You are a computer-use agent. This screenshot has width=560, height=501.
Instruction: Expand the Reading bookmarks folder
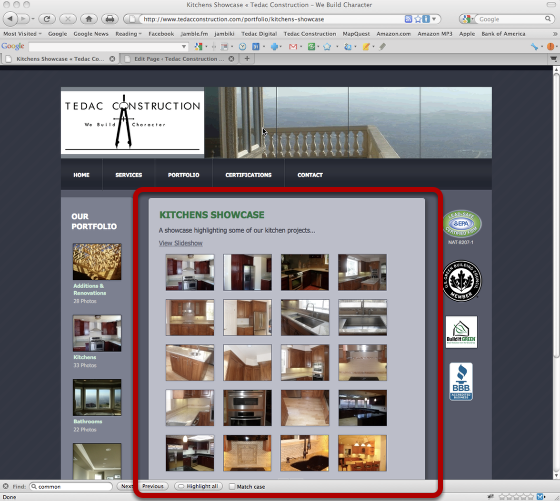[x=129, y=34]
